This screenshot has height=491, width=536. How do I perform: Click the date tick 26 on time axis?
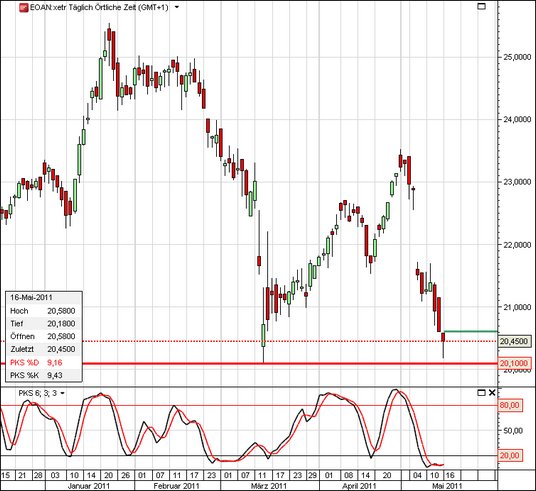[125, 475]
